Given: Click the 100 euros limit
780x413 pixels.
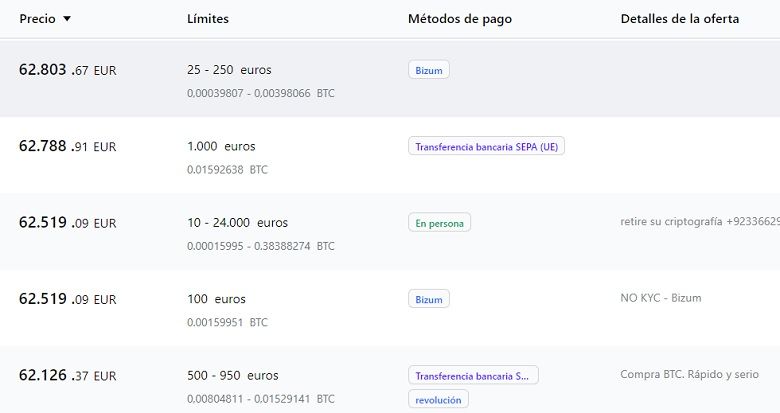Looking at the screenshot, I should point(216,299).
